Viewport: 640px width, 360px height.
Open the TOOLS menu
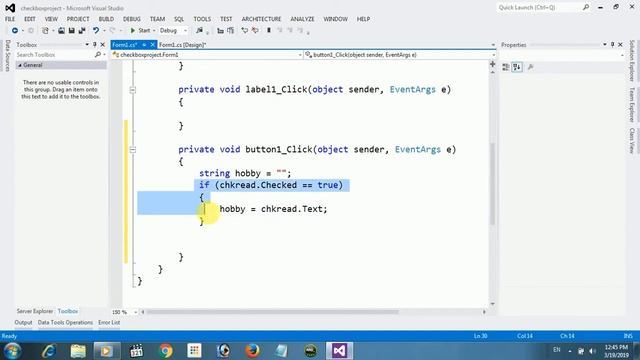(x=202, y=19)
